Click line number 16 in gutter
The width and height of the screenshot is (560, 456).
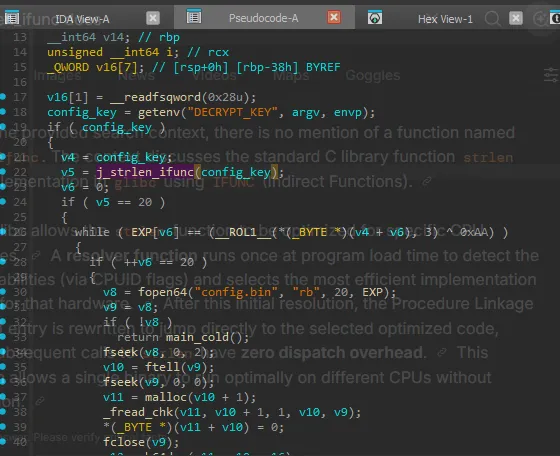tap(20, 82)
